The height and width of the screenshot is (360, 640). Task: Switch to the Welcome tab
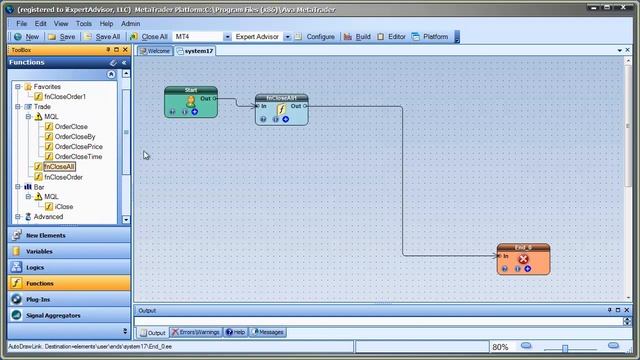(x=155, y=51)
